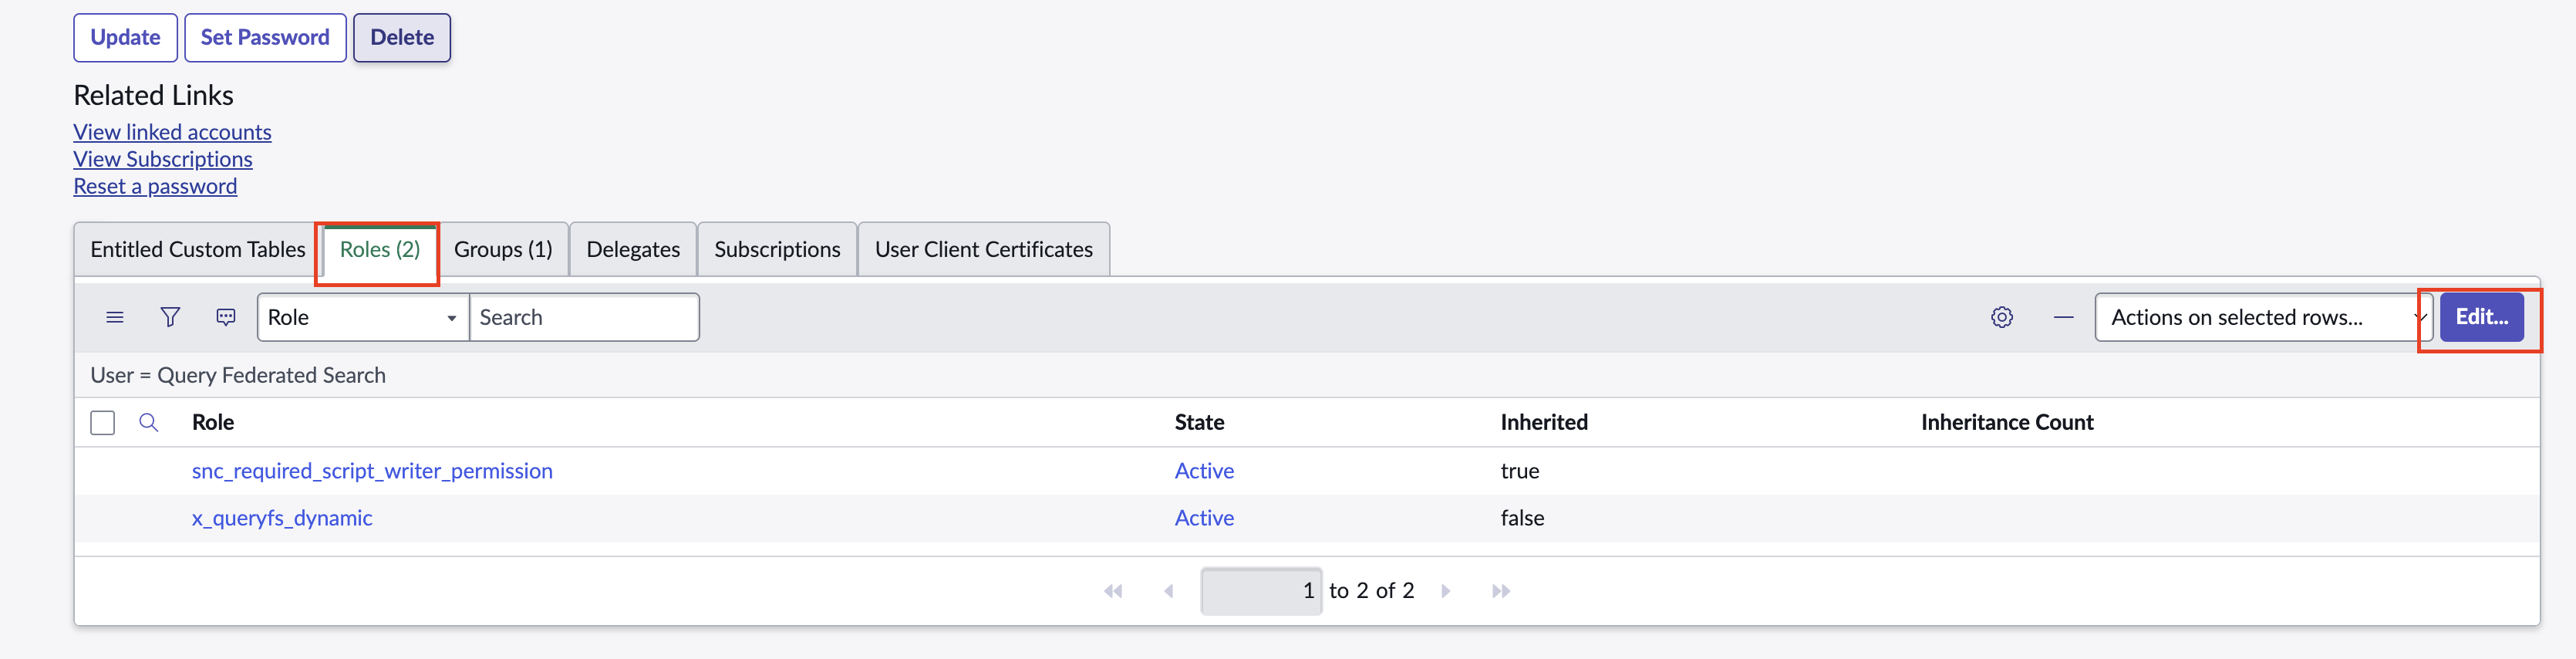Open the Groups (1) tab
2576x659 pixels.
[503, 249]
